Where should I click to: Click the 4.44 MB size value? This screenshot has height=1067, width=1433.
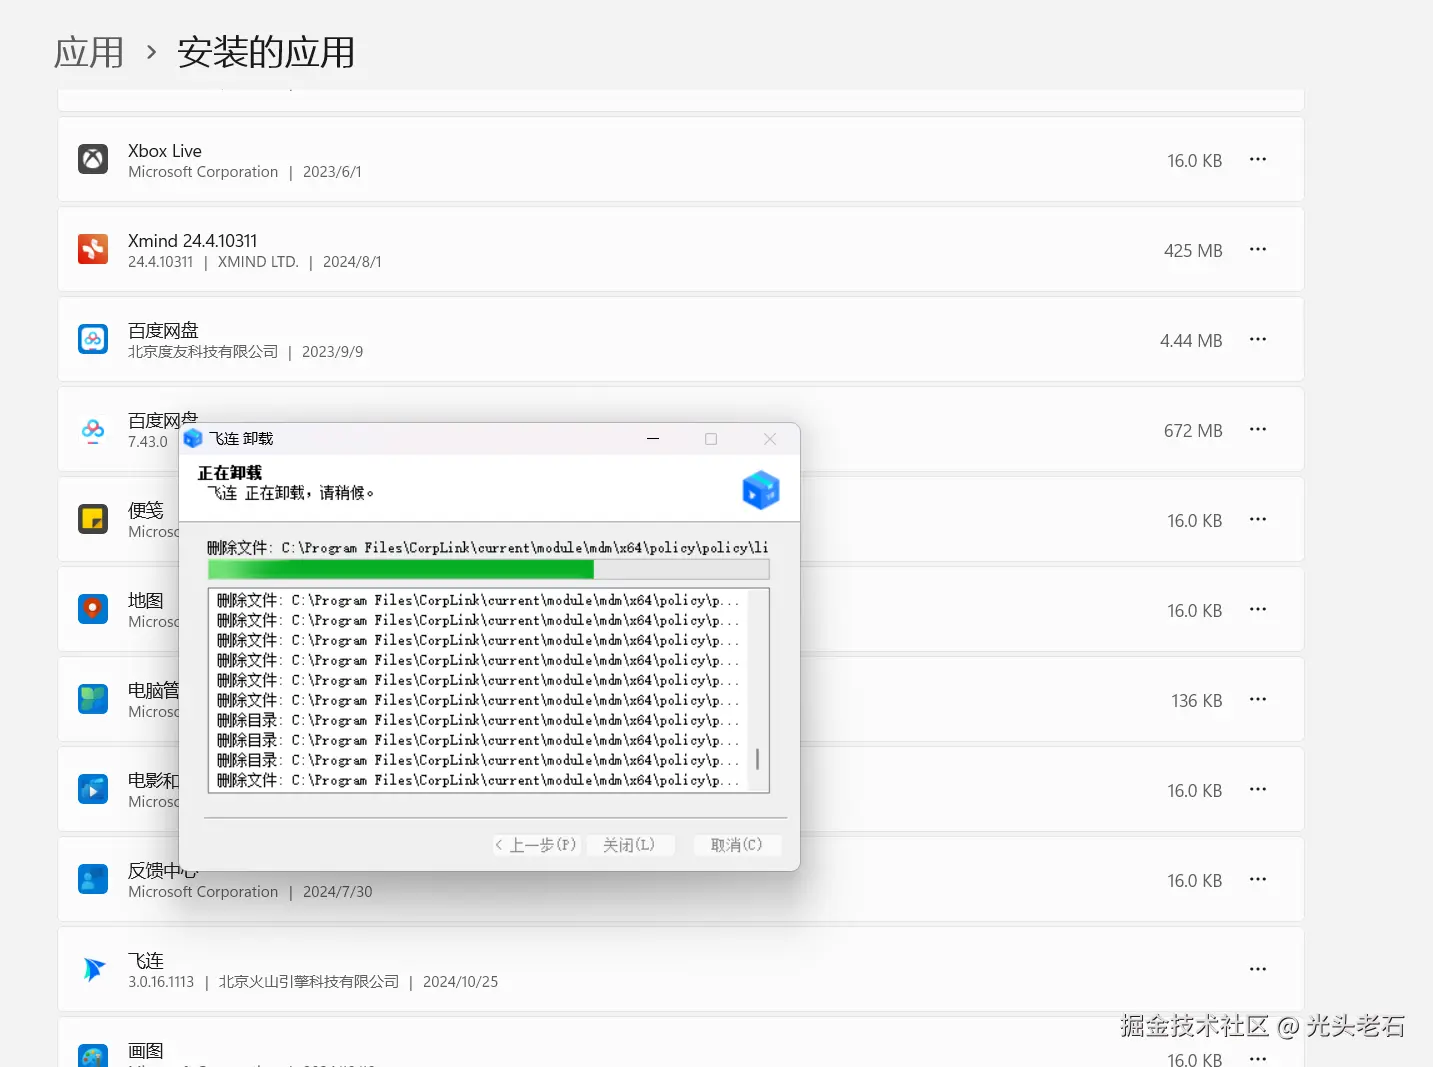[x=1191, y=341]
